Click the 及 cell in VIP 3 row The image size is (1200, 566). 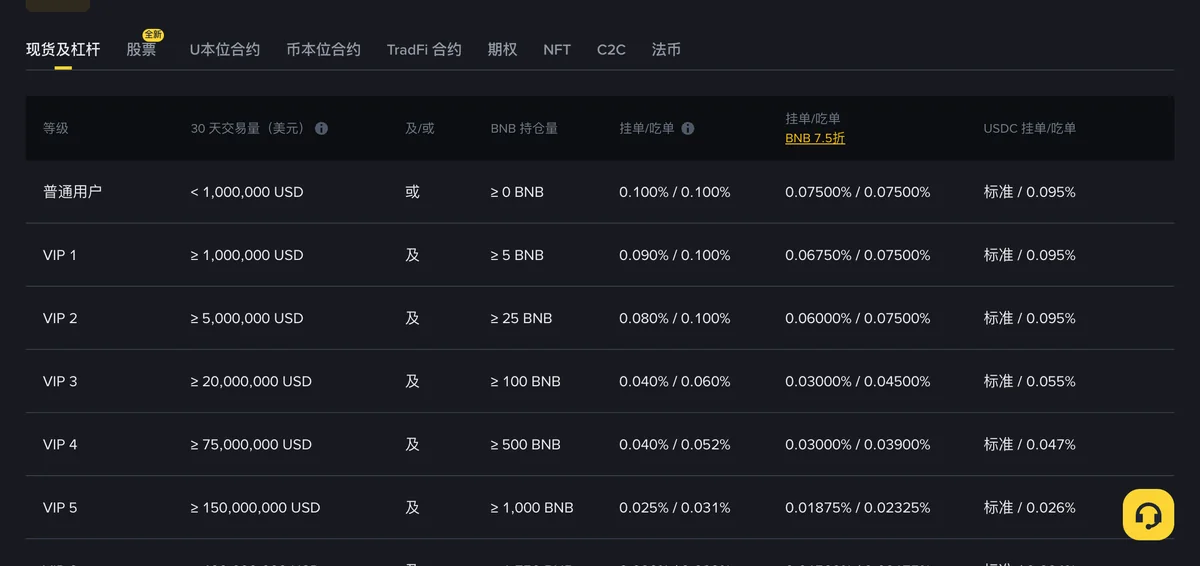(412, 381)
